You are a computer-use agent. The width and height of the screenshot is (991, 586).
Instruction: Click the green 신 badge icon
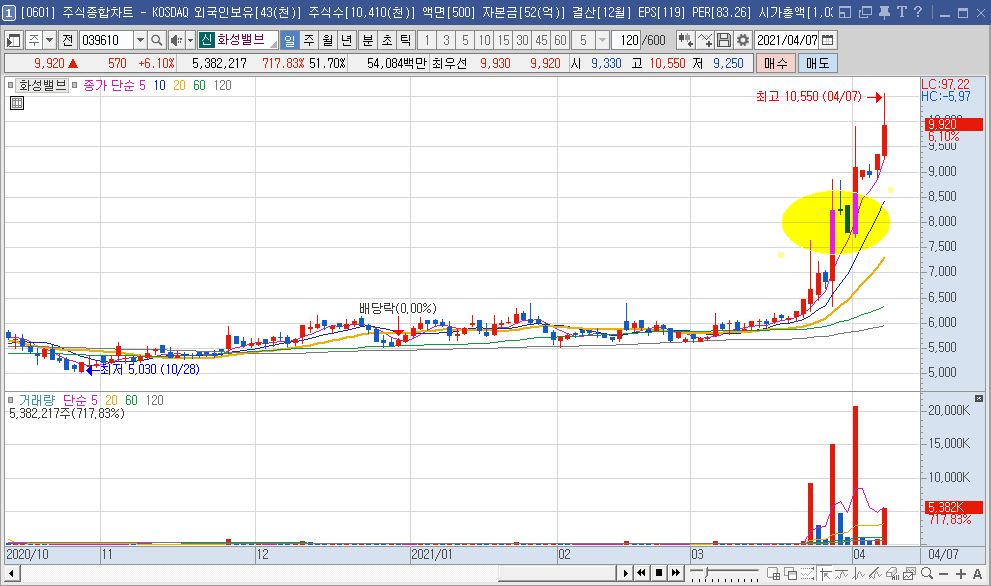[x=206, y=40]
